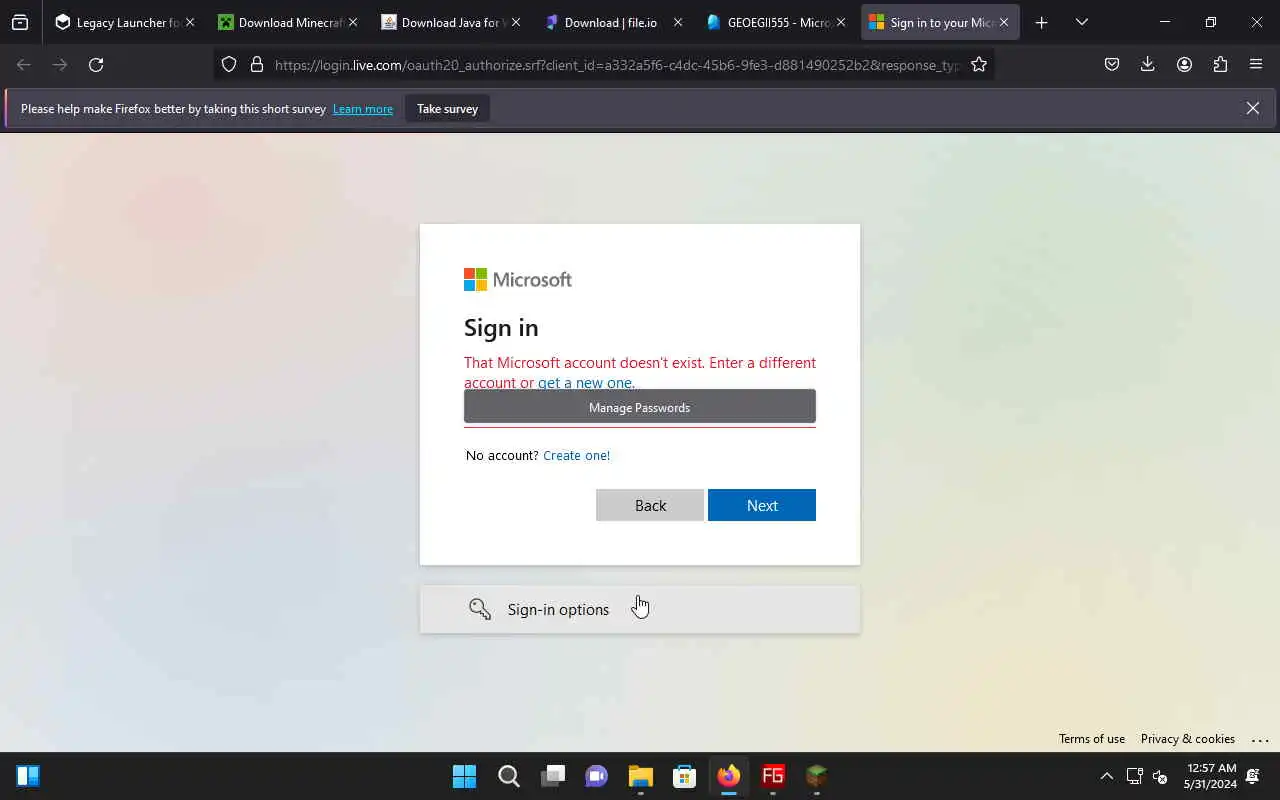Open the Firefox account menu
This screenshot has height=800, width=1280.
[1184, 64]
